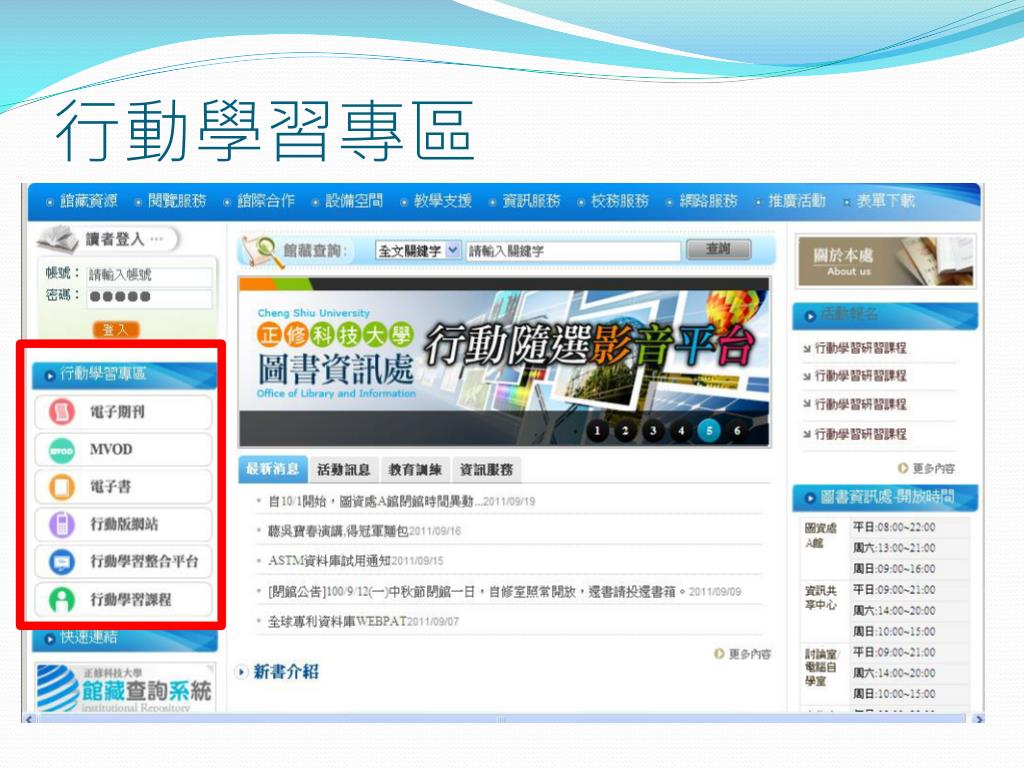Viewport: 1024px width, 768px height.
Task: Switch to the 活動訊息 tab
Action: (x=344, y=470)
